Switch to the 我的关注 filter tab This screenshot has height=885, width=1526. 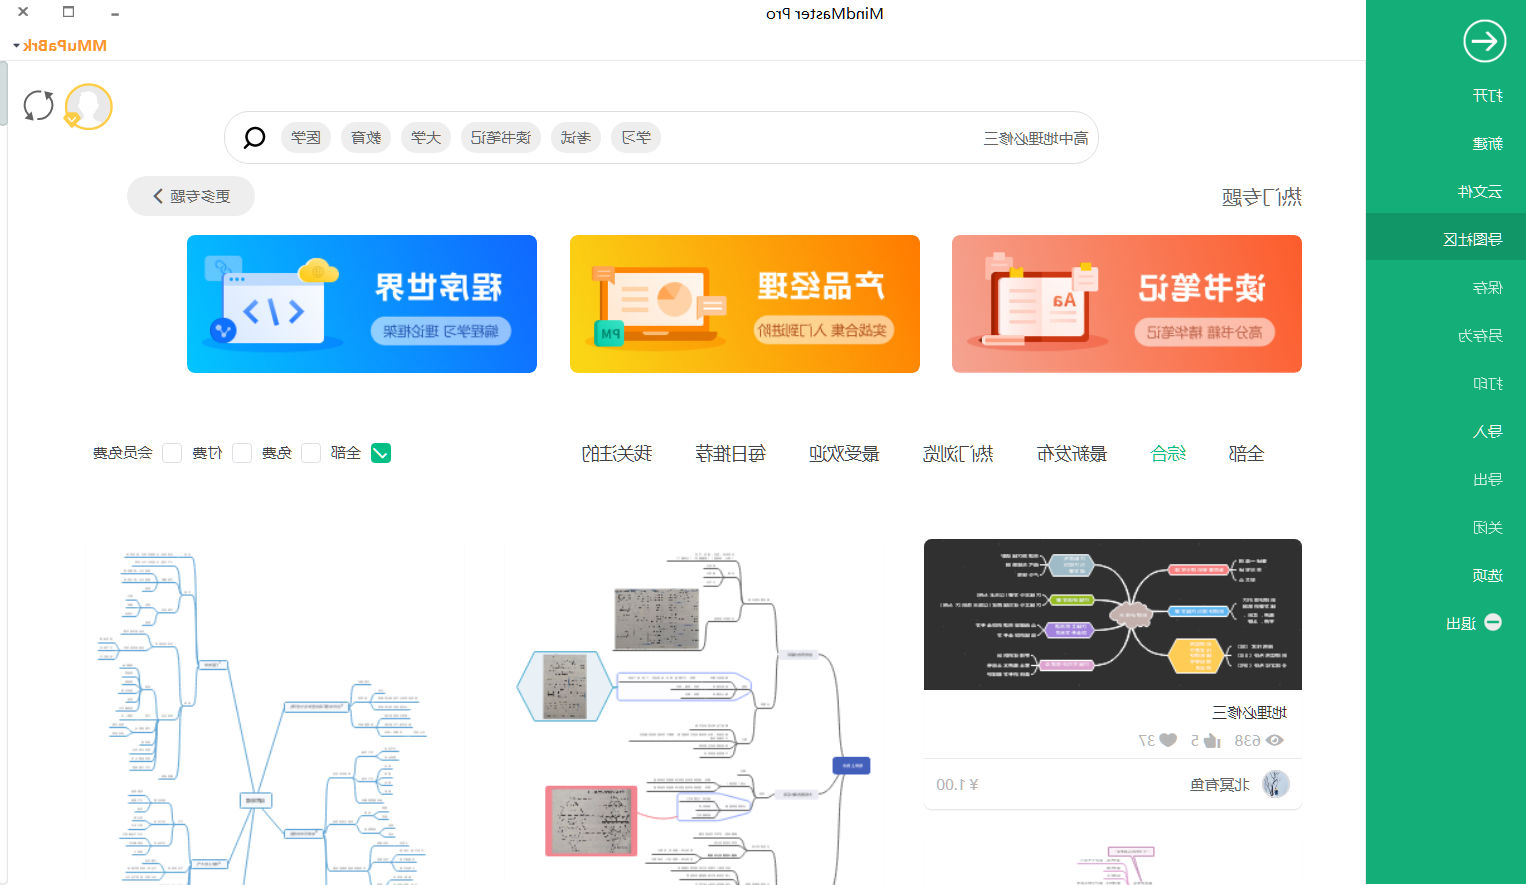[616, 453]
